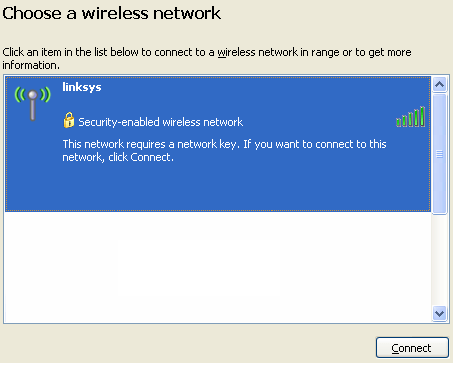This screenshot has width=455, height=365.
Task: Click the green signal strength bars
Action: [410, 117]
